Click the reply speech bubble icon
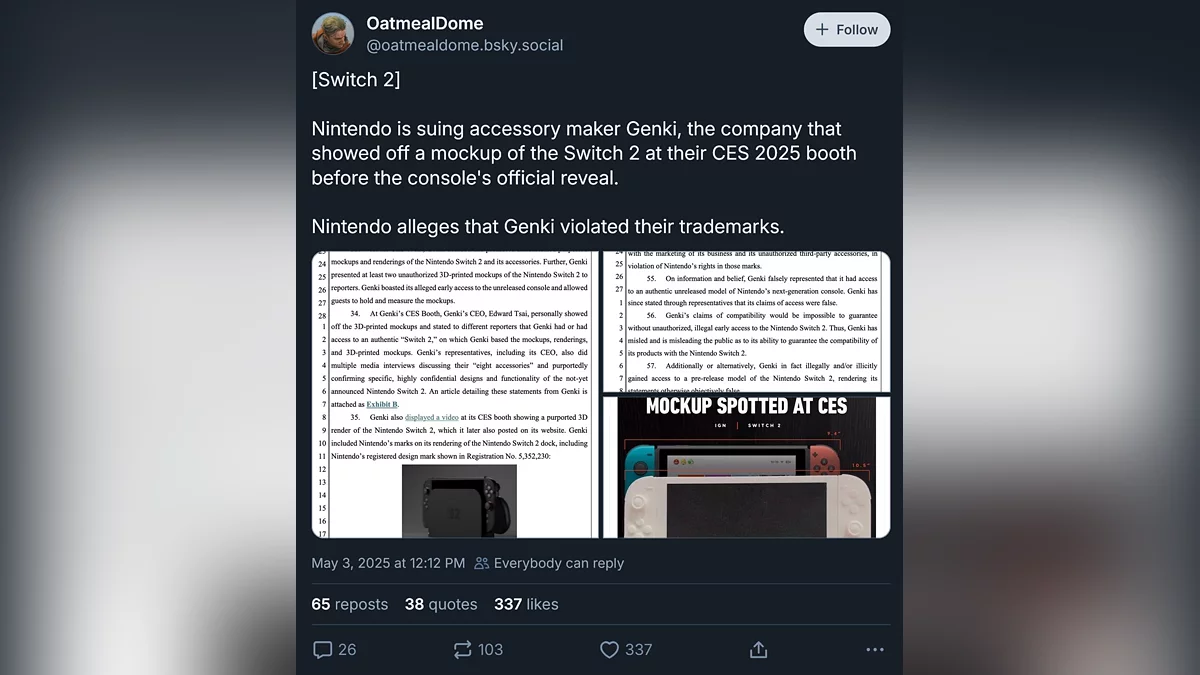Viewport: 1200px width, 675px height. 322,650
